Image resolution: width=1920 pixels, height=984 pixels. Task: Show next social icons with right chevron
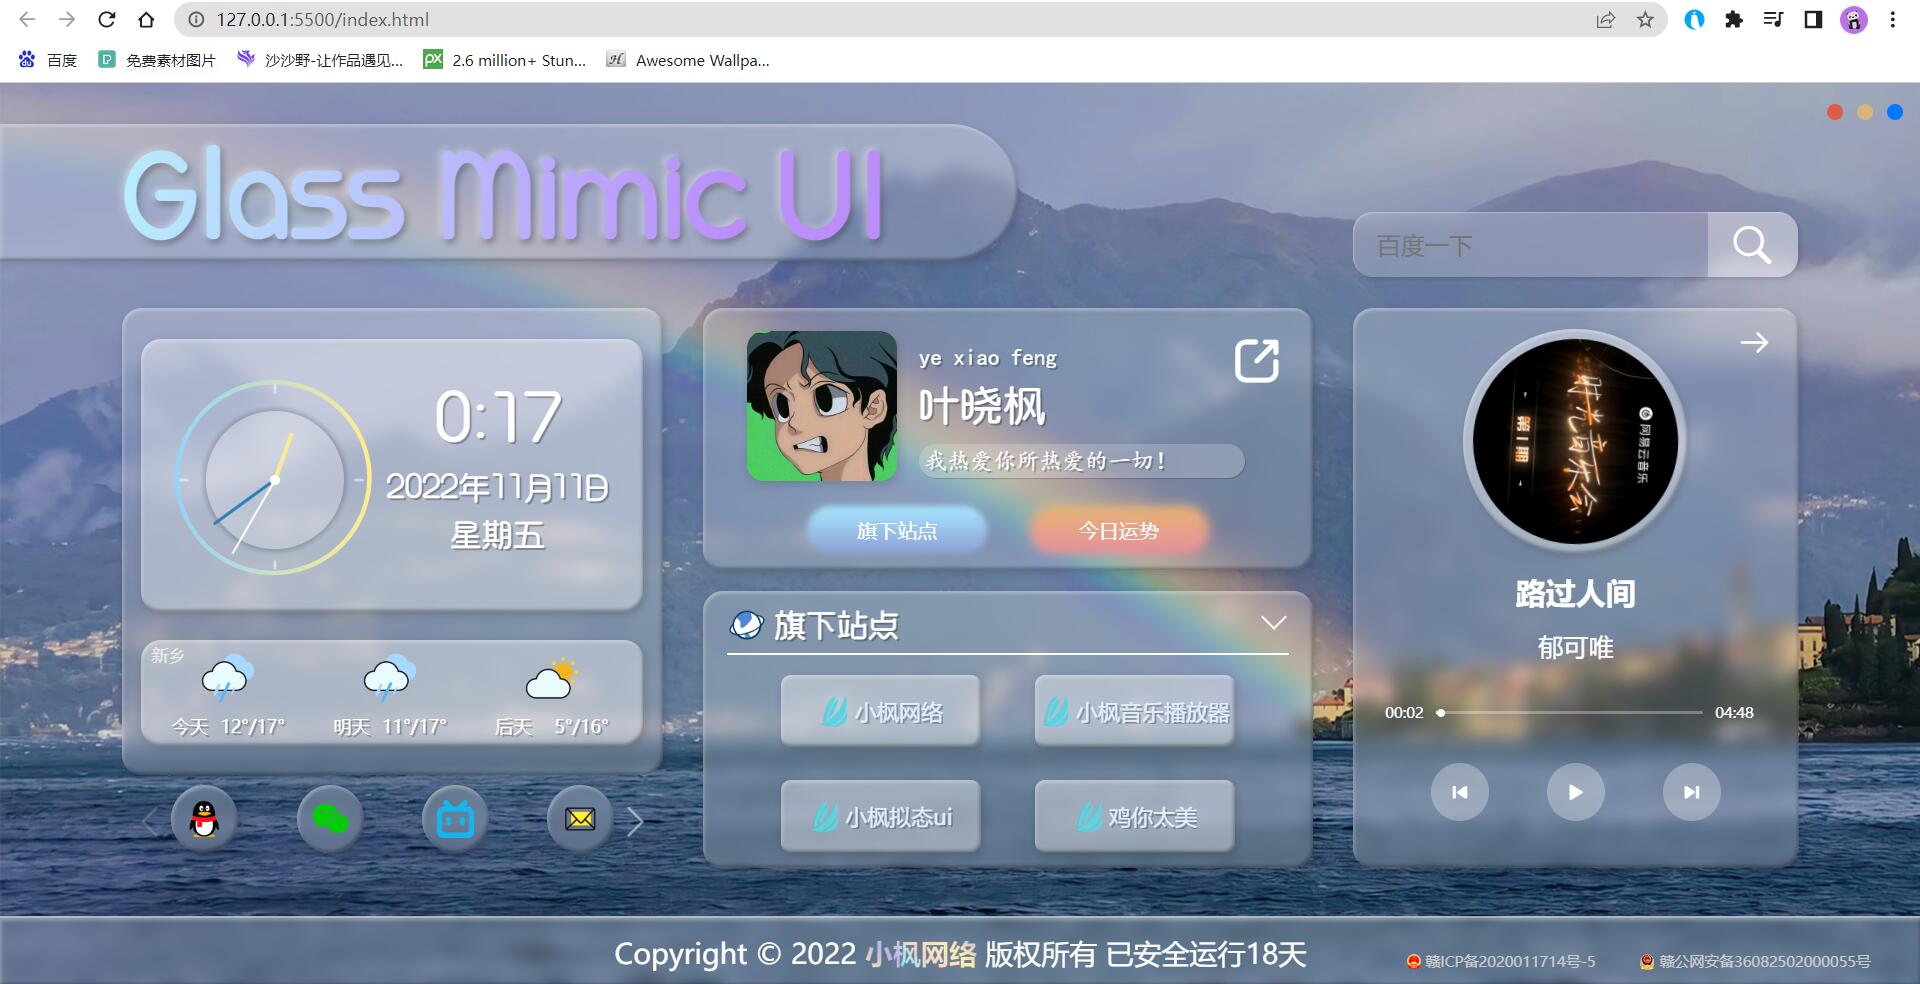click(635, 822)
